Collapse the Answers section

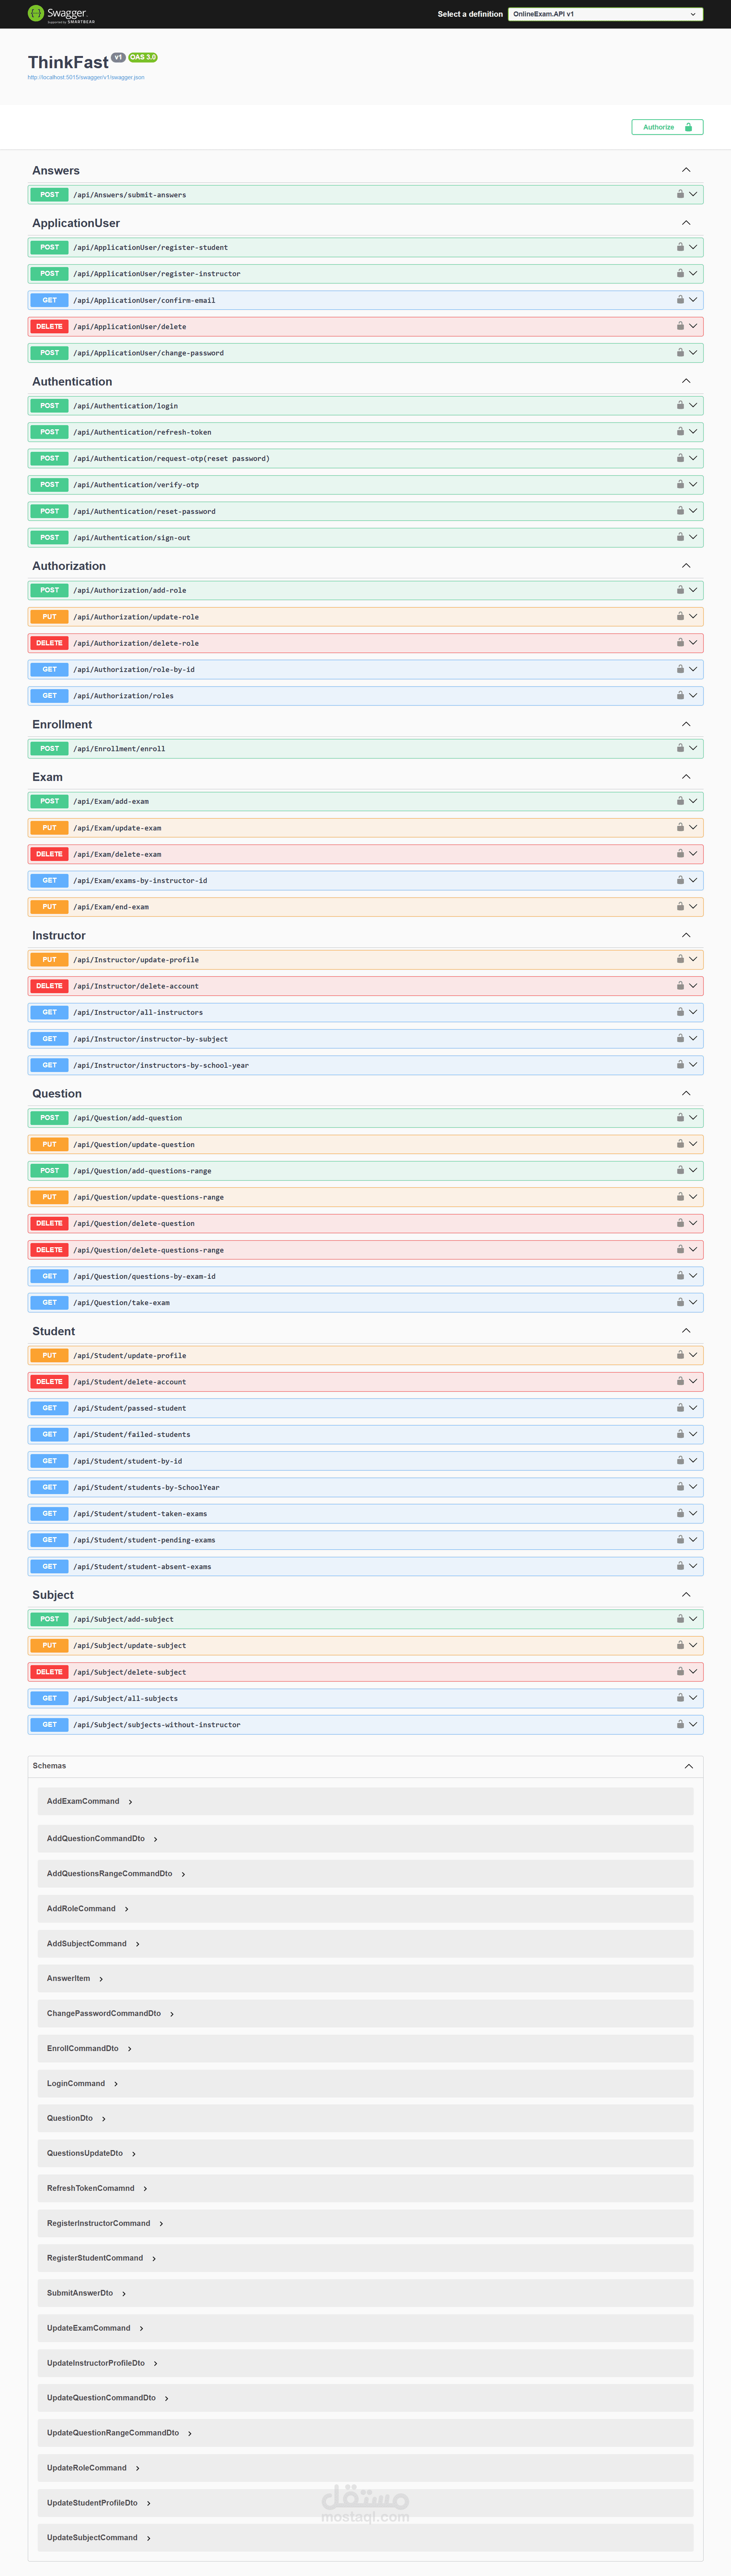tap(686, 170)
